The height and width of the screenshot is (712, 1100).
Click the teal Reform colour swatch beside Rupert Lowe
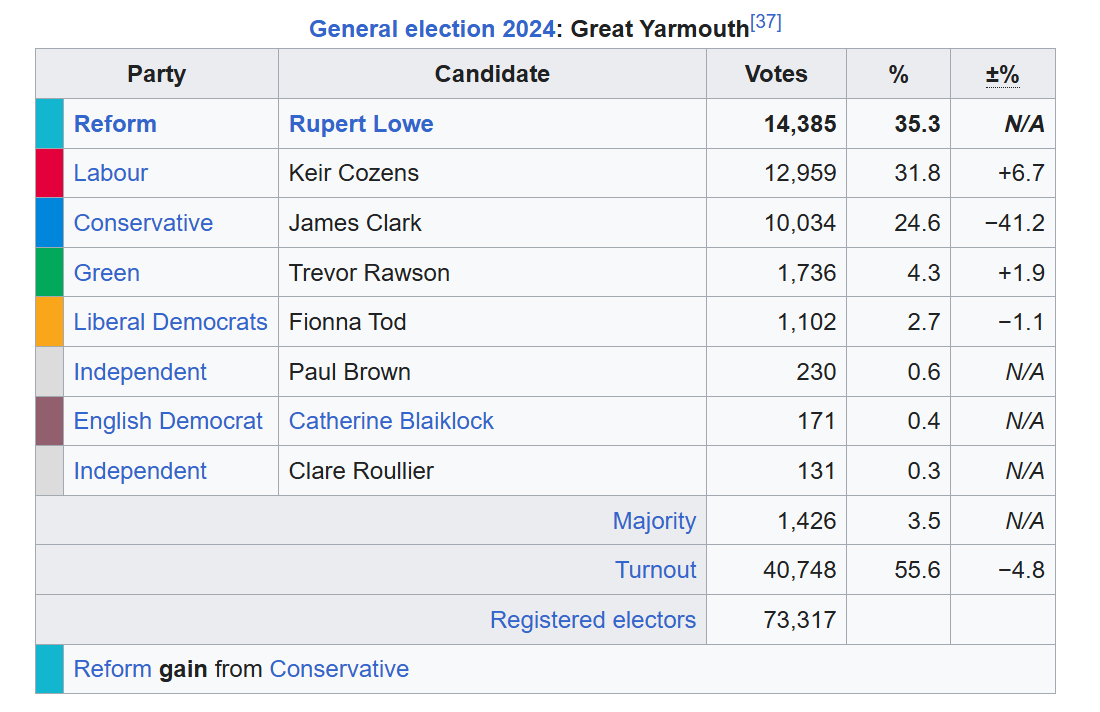pyautogui.click(x=49, y=124)
